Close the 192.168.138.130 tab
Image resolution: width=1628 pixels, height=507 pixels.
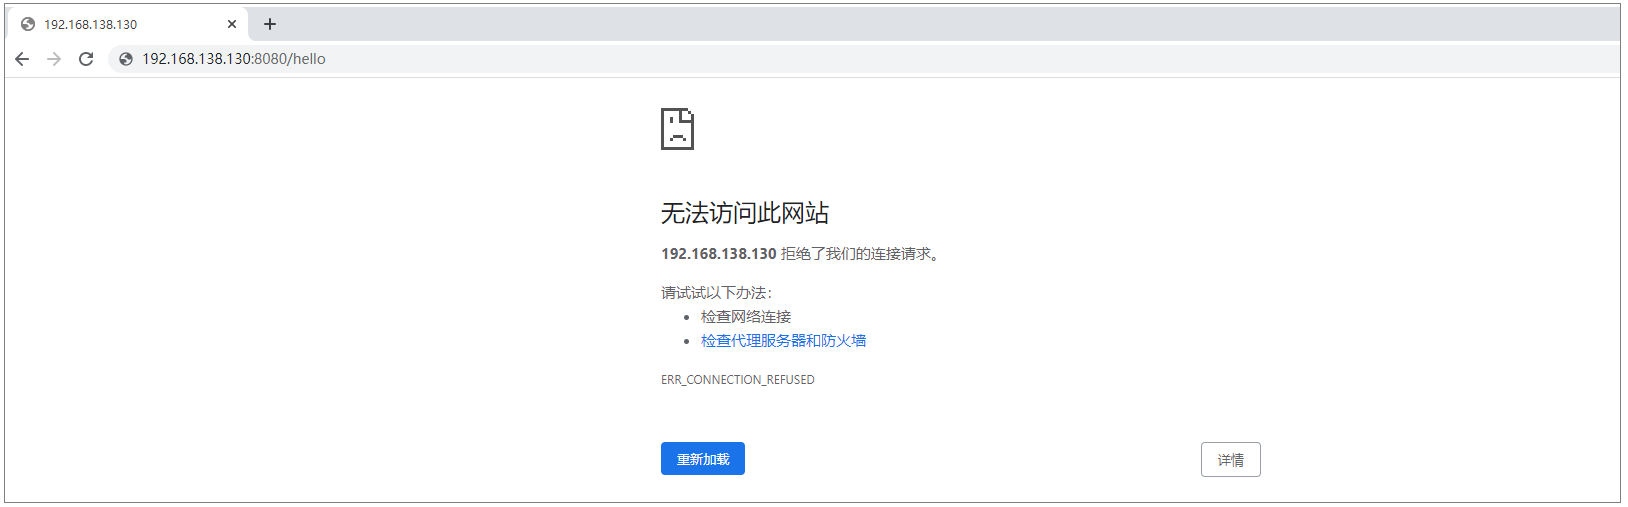tap(232, 24)
